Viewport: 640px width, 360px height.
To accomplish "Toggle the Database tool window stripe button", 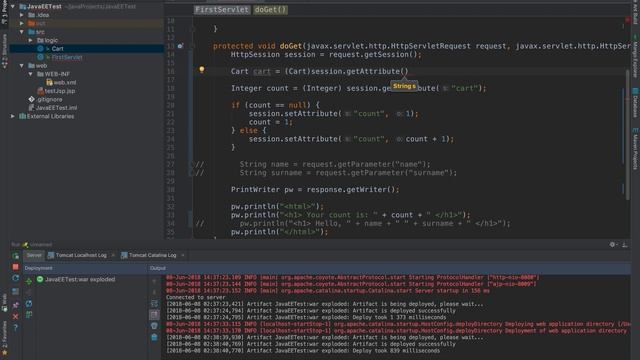I will [x=636, y=102].
